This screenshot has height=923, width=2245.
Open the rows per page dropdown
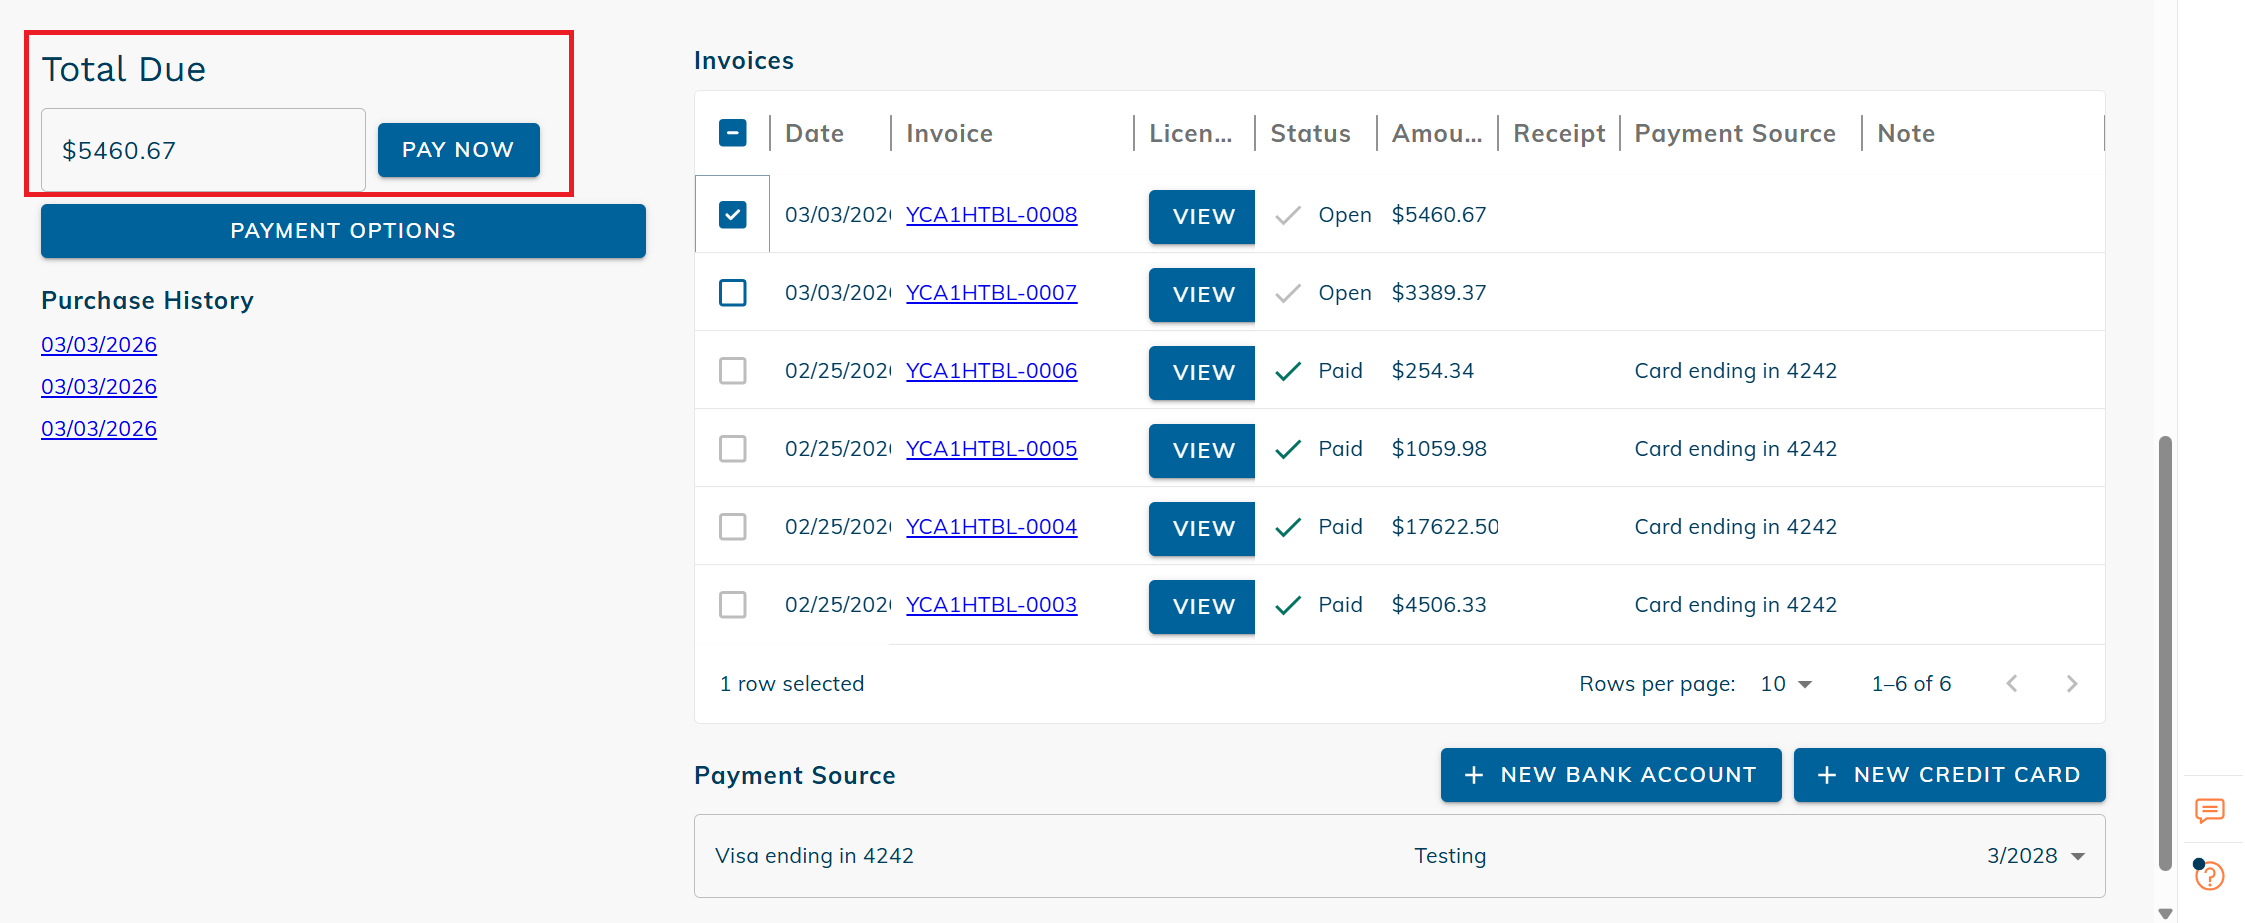click(x=1787, y=684)
